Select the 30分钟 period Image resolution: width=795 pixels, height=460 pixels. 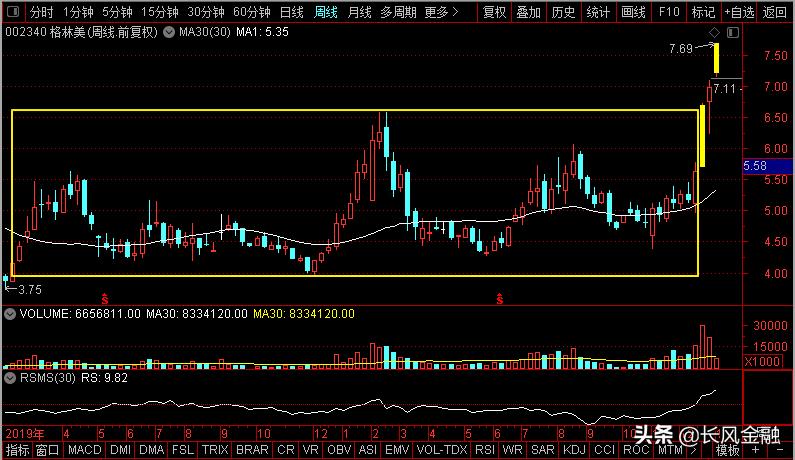pos(206,12)
